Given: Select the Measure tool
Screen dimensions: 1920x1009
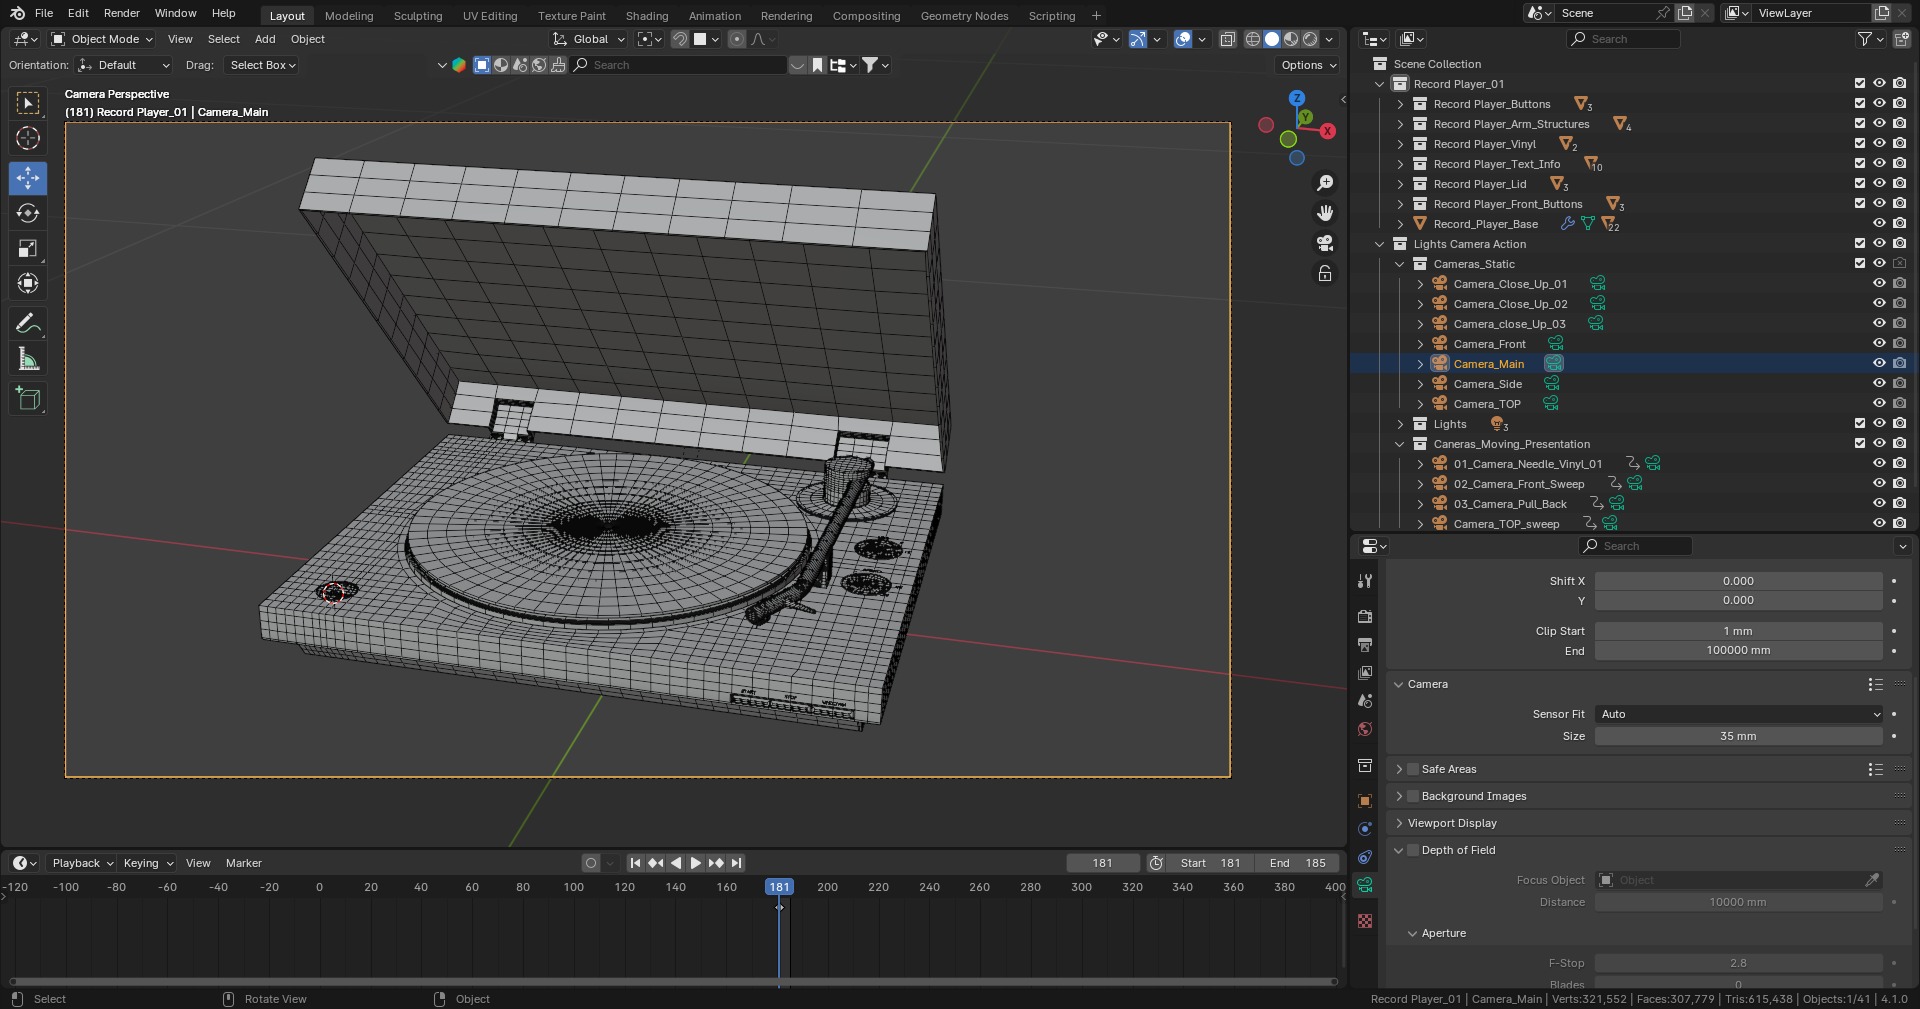Looking at the screenshot, I should pyautogui.click(x=28, y=358).
